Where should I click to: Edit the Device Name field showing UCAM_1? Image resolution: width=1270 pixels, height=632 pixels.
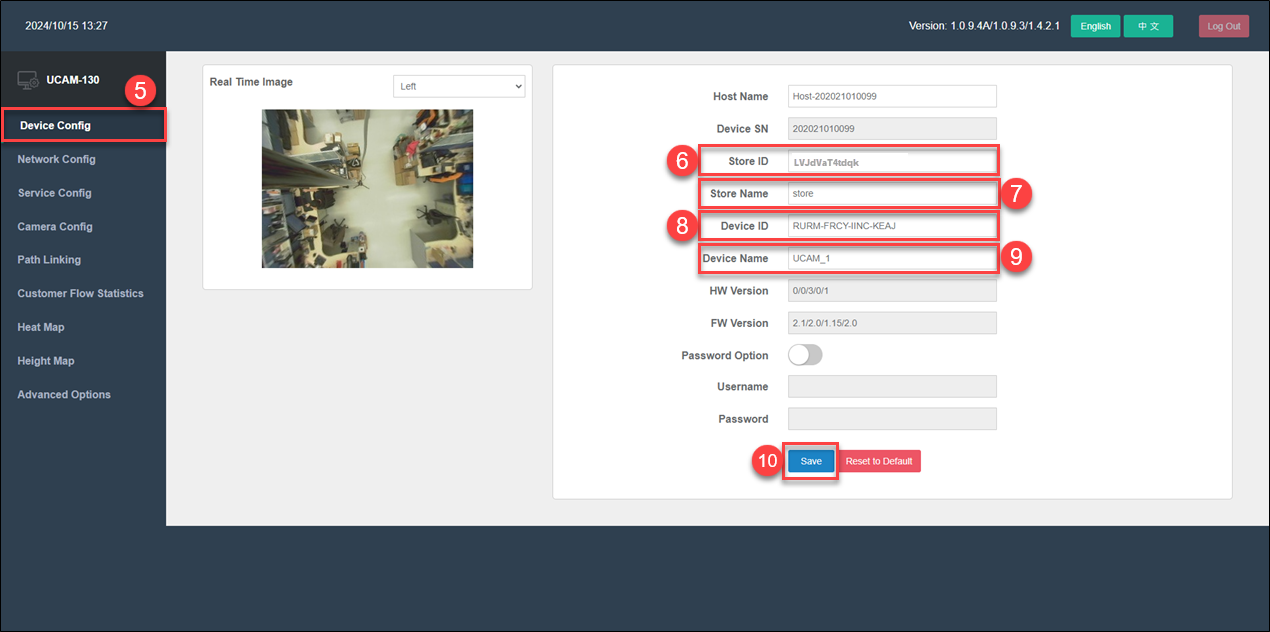coord(891,258)
